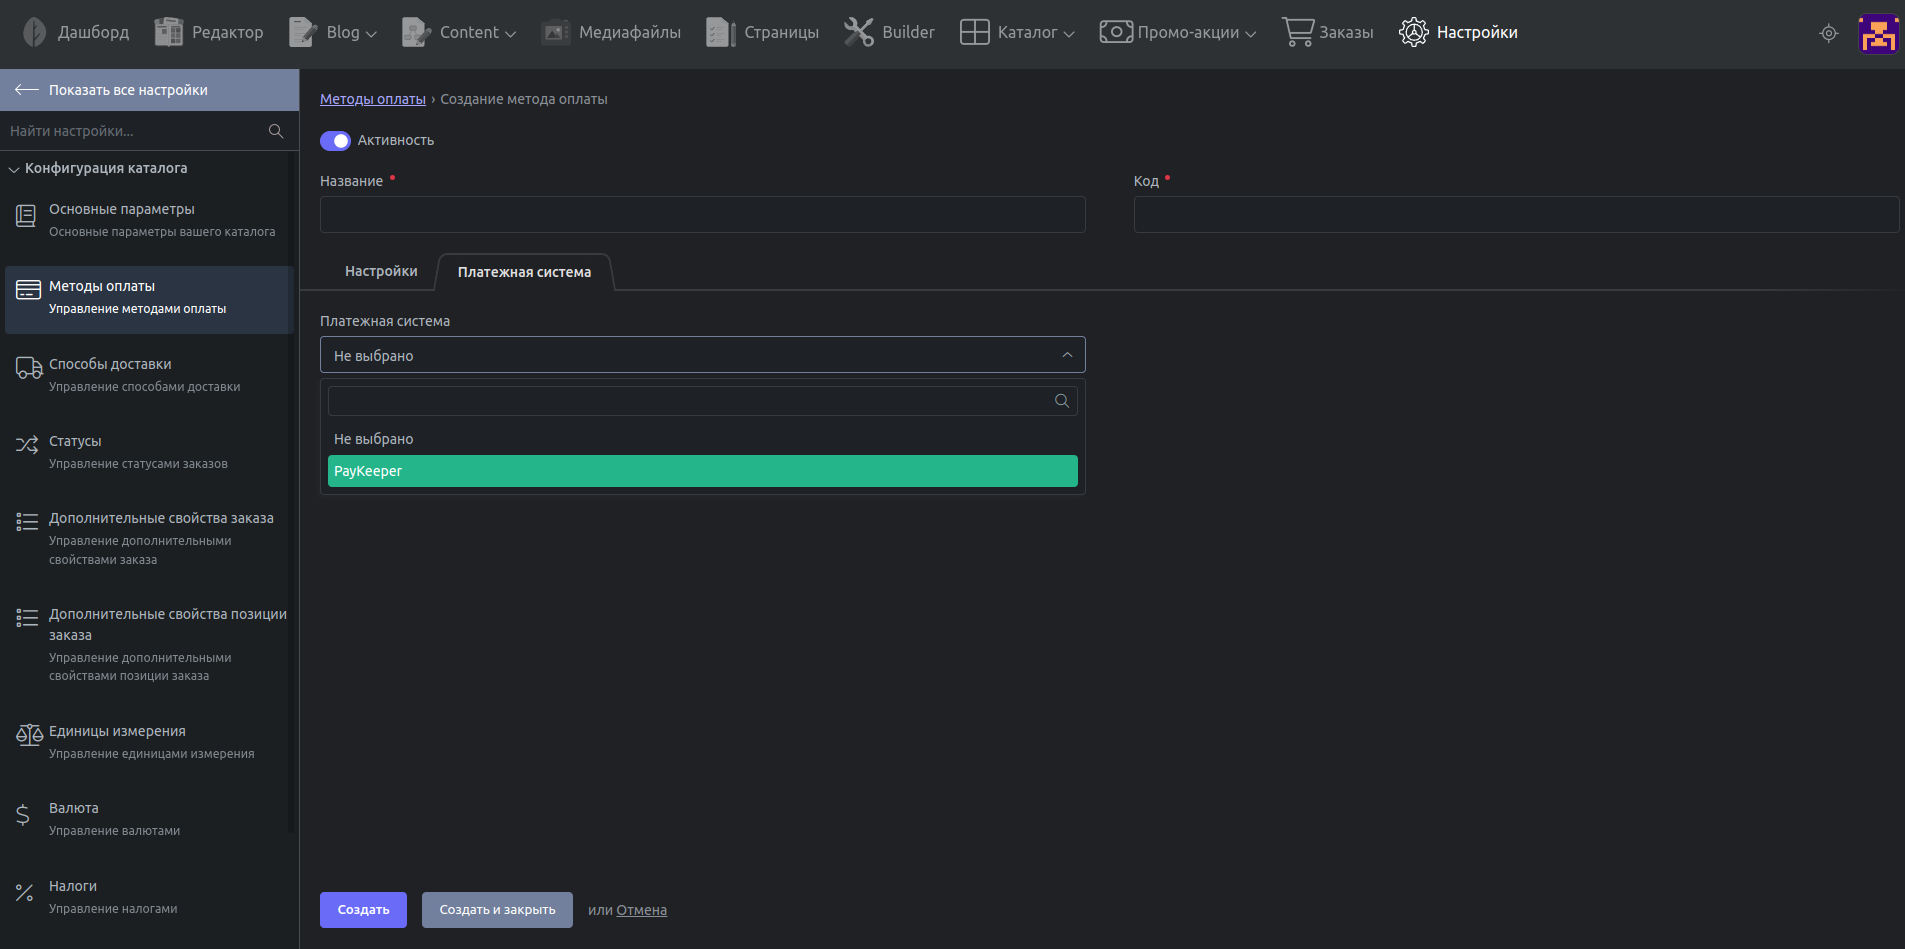The image size is (1905, 949).
Task: Open the Media files icon
Action: coord(555,32)
